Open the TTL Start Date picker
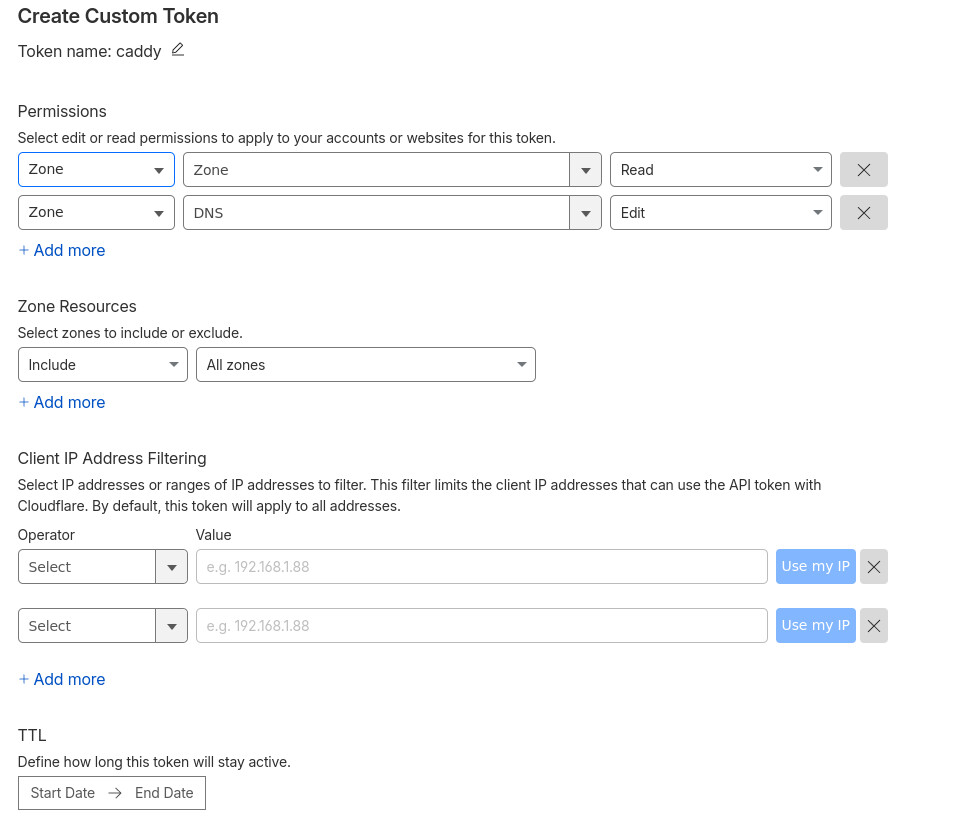958x838 pixels. 63,793
